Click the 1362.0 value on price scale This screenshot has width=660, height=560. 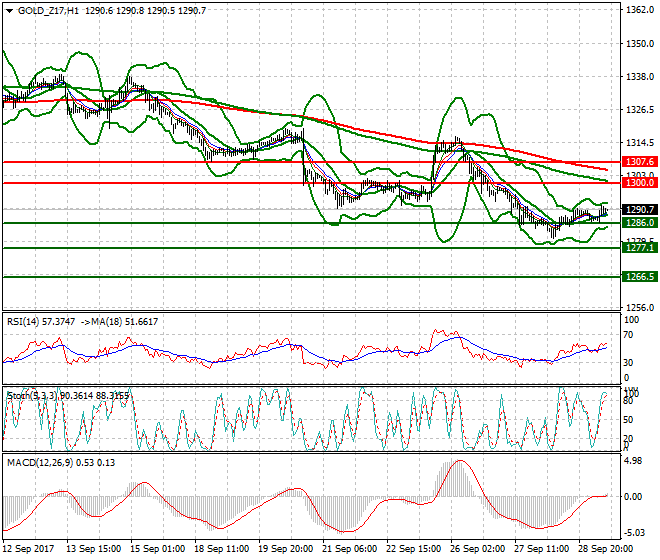[x=638, y=10]
